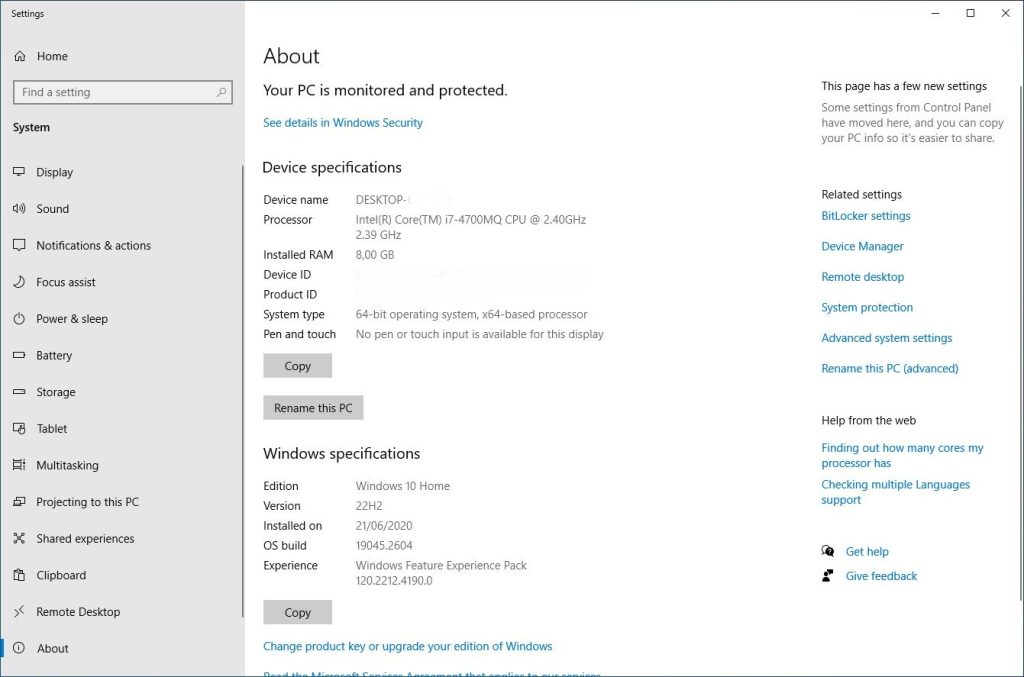Click the Give feedback link

(x=882, y=576)
